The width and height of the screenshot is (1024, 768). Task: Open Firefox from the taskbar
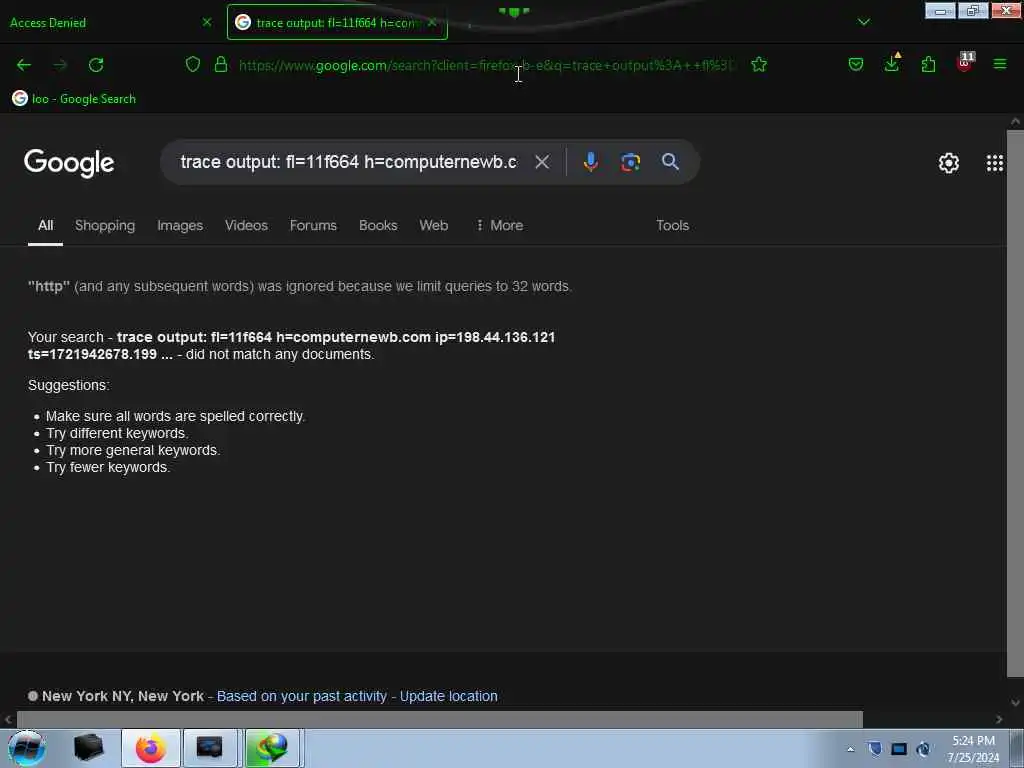[151, 748]
